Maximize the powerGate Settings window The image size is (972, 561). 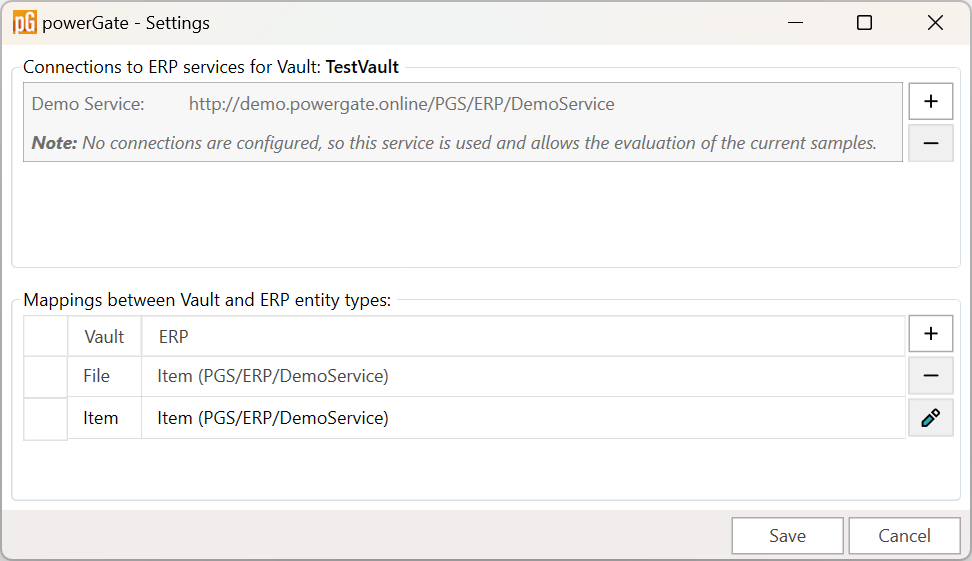click(864, 23)
